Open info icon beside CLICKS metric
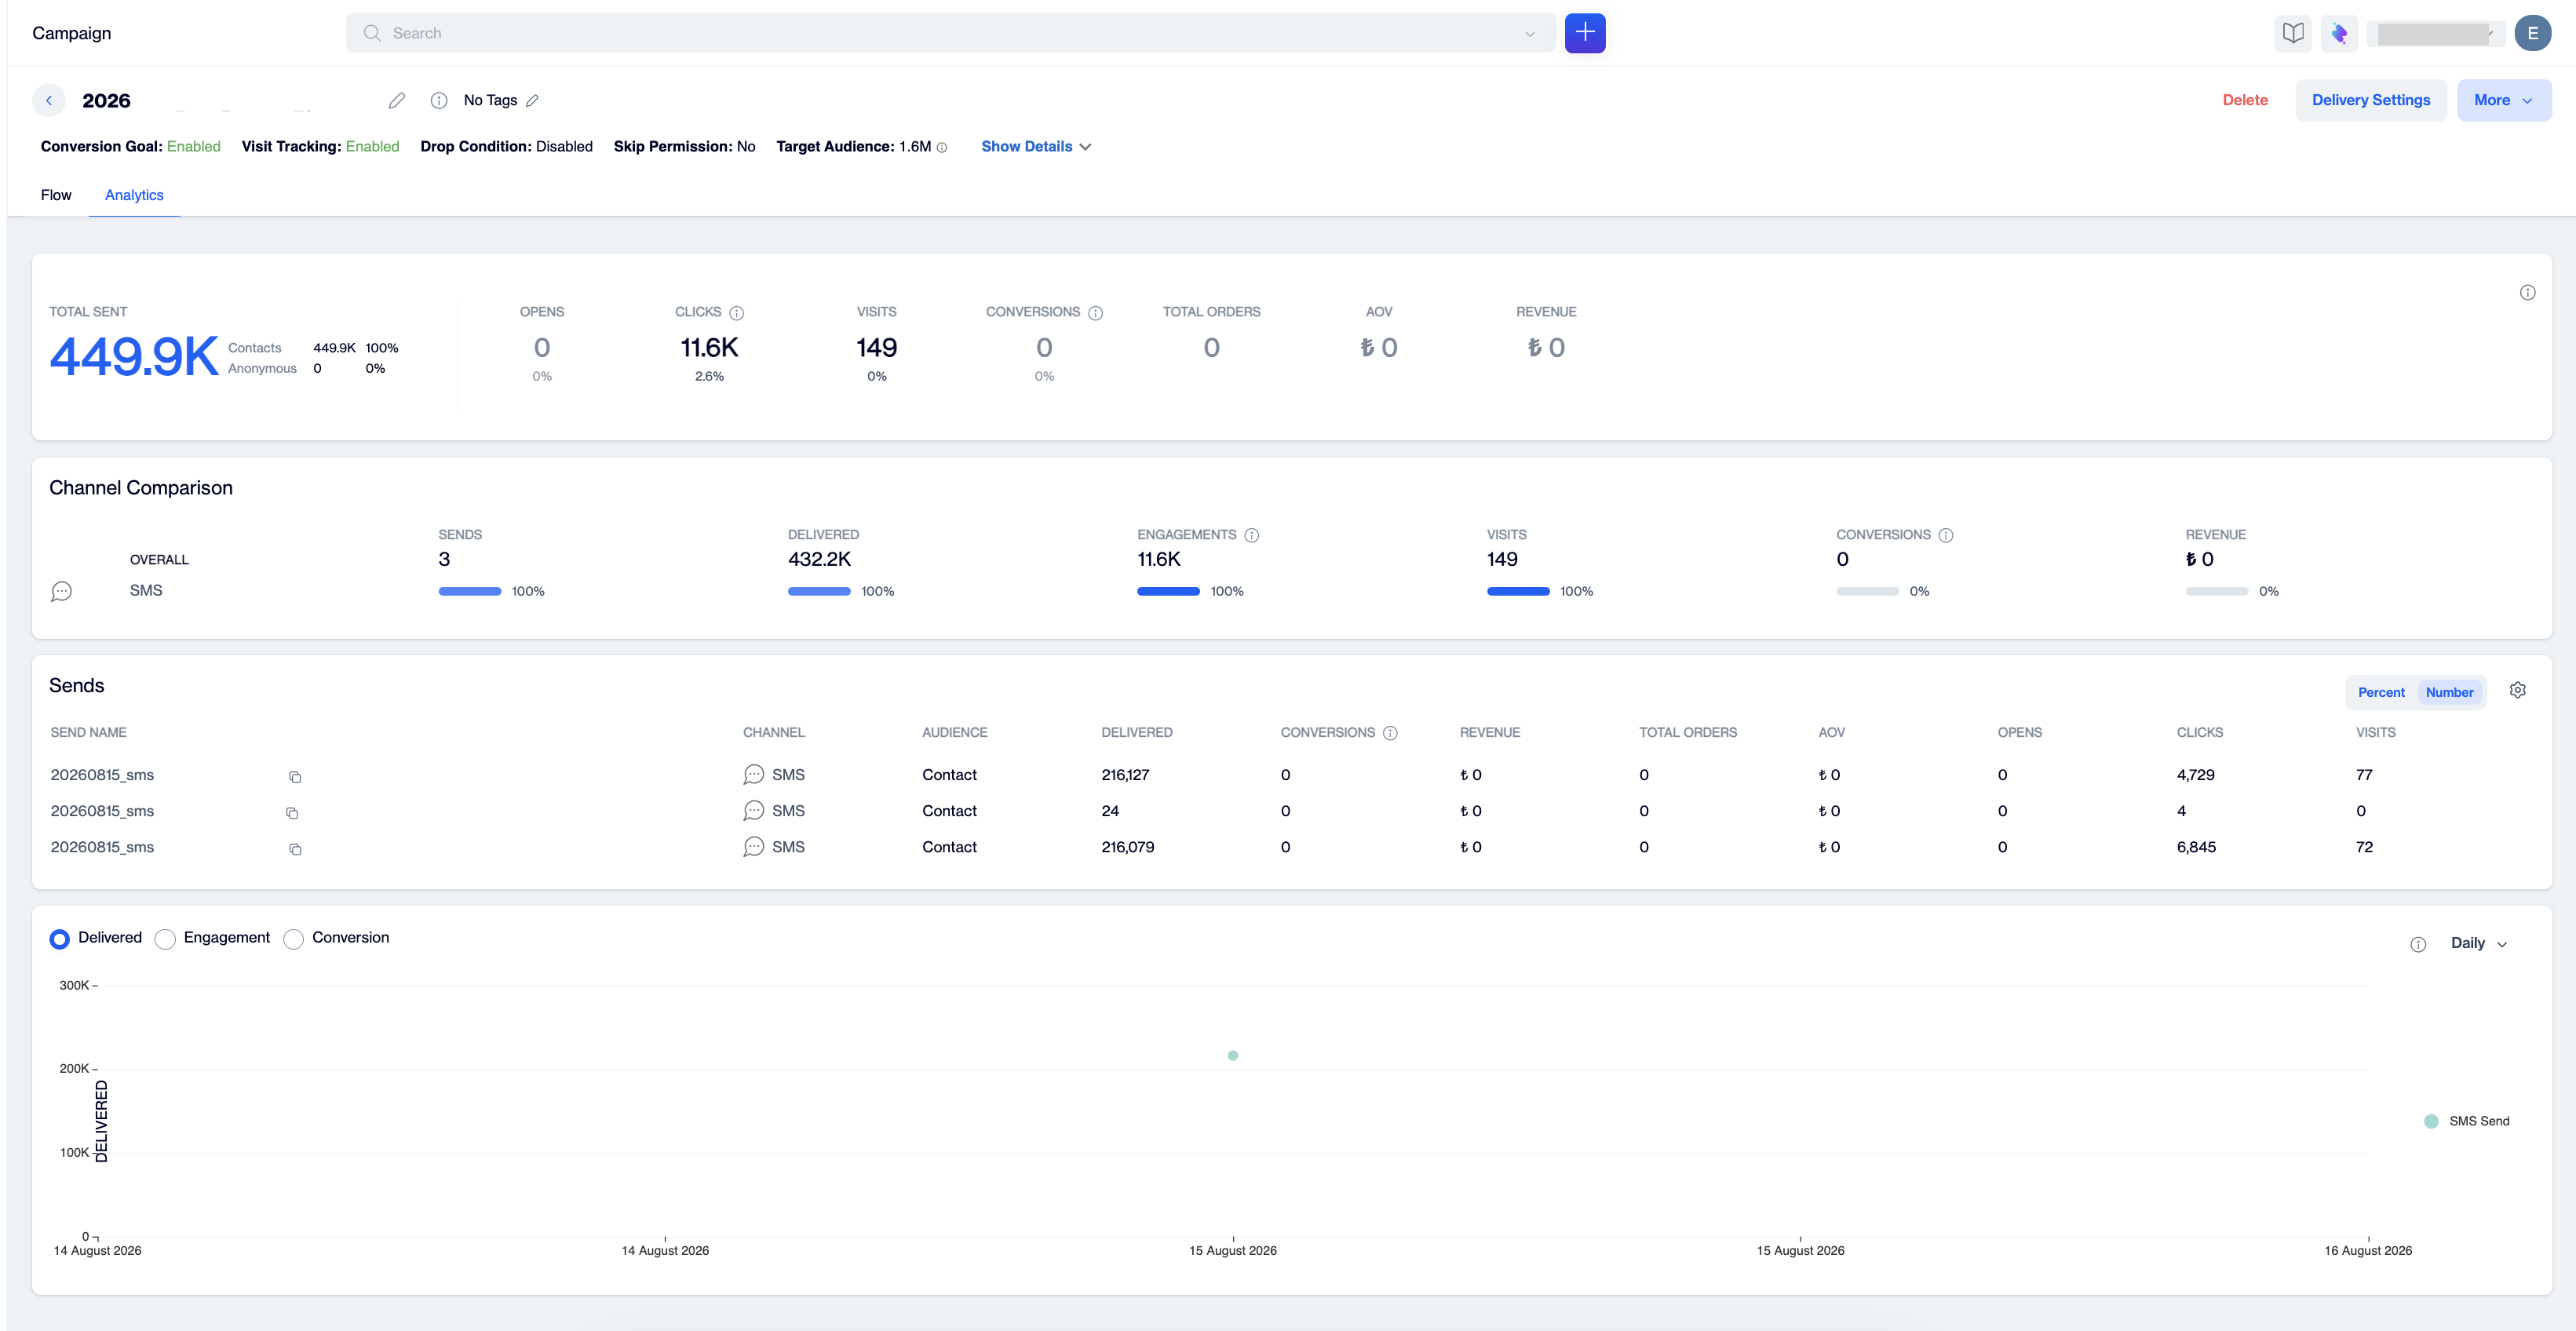2576x1331 pixels. coord(737,313)
